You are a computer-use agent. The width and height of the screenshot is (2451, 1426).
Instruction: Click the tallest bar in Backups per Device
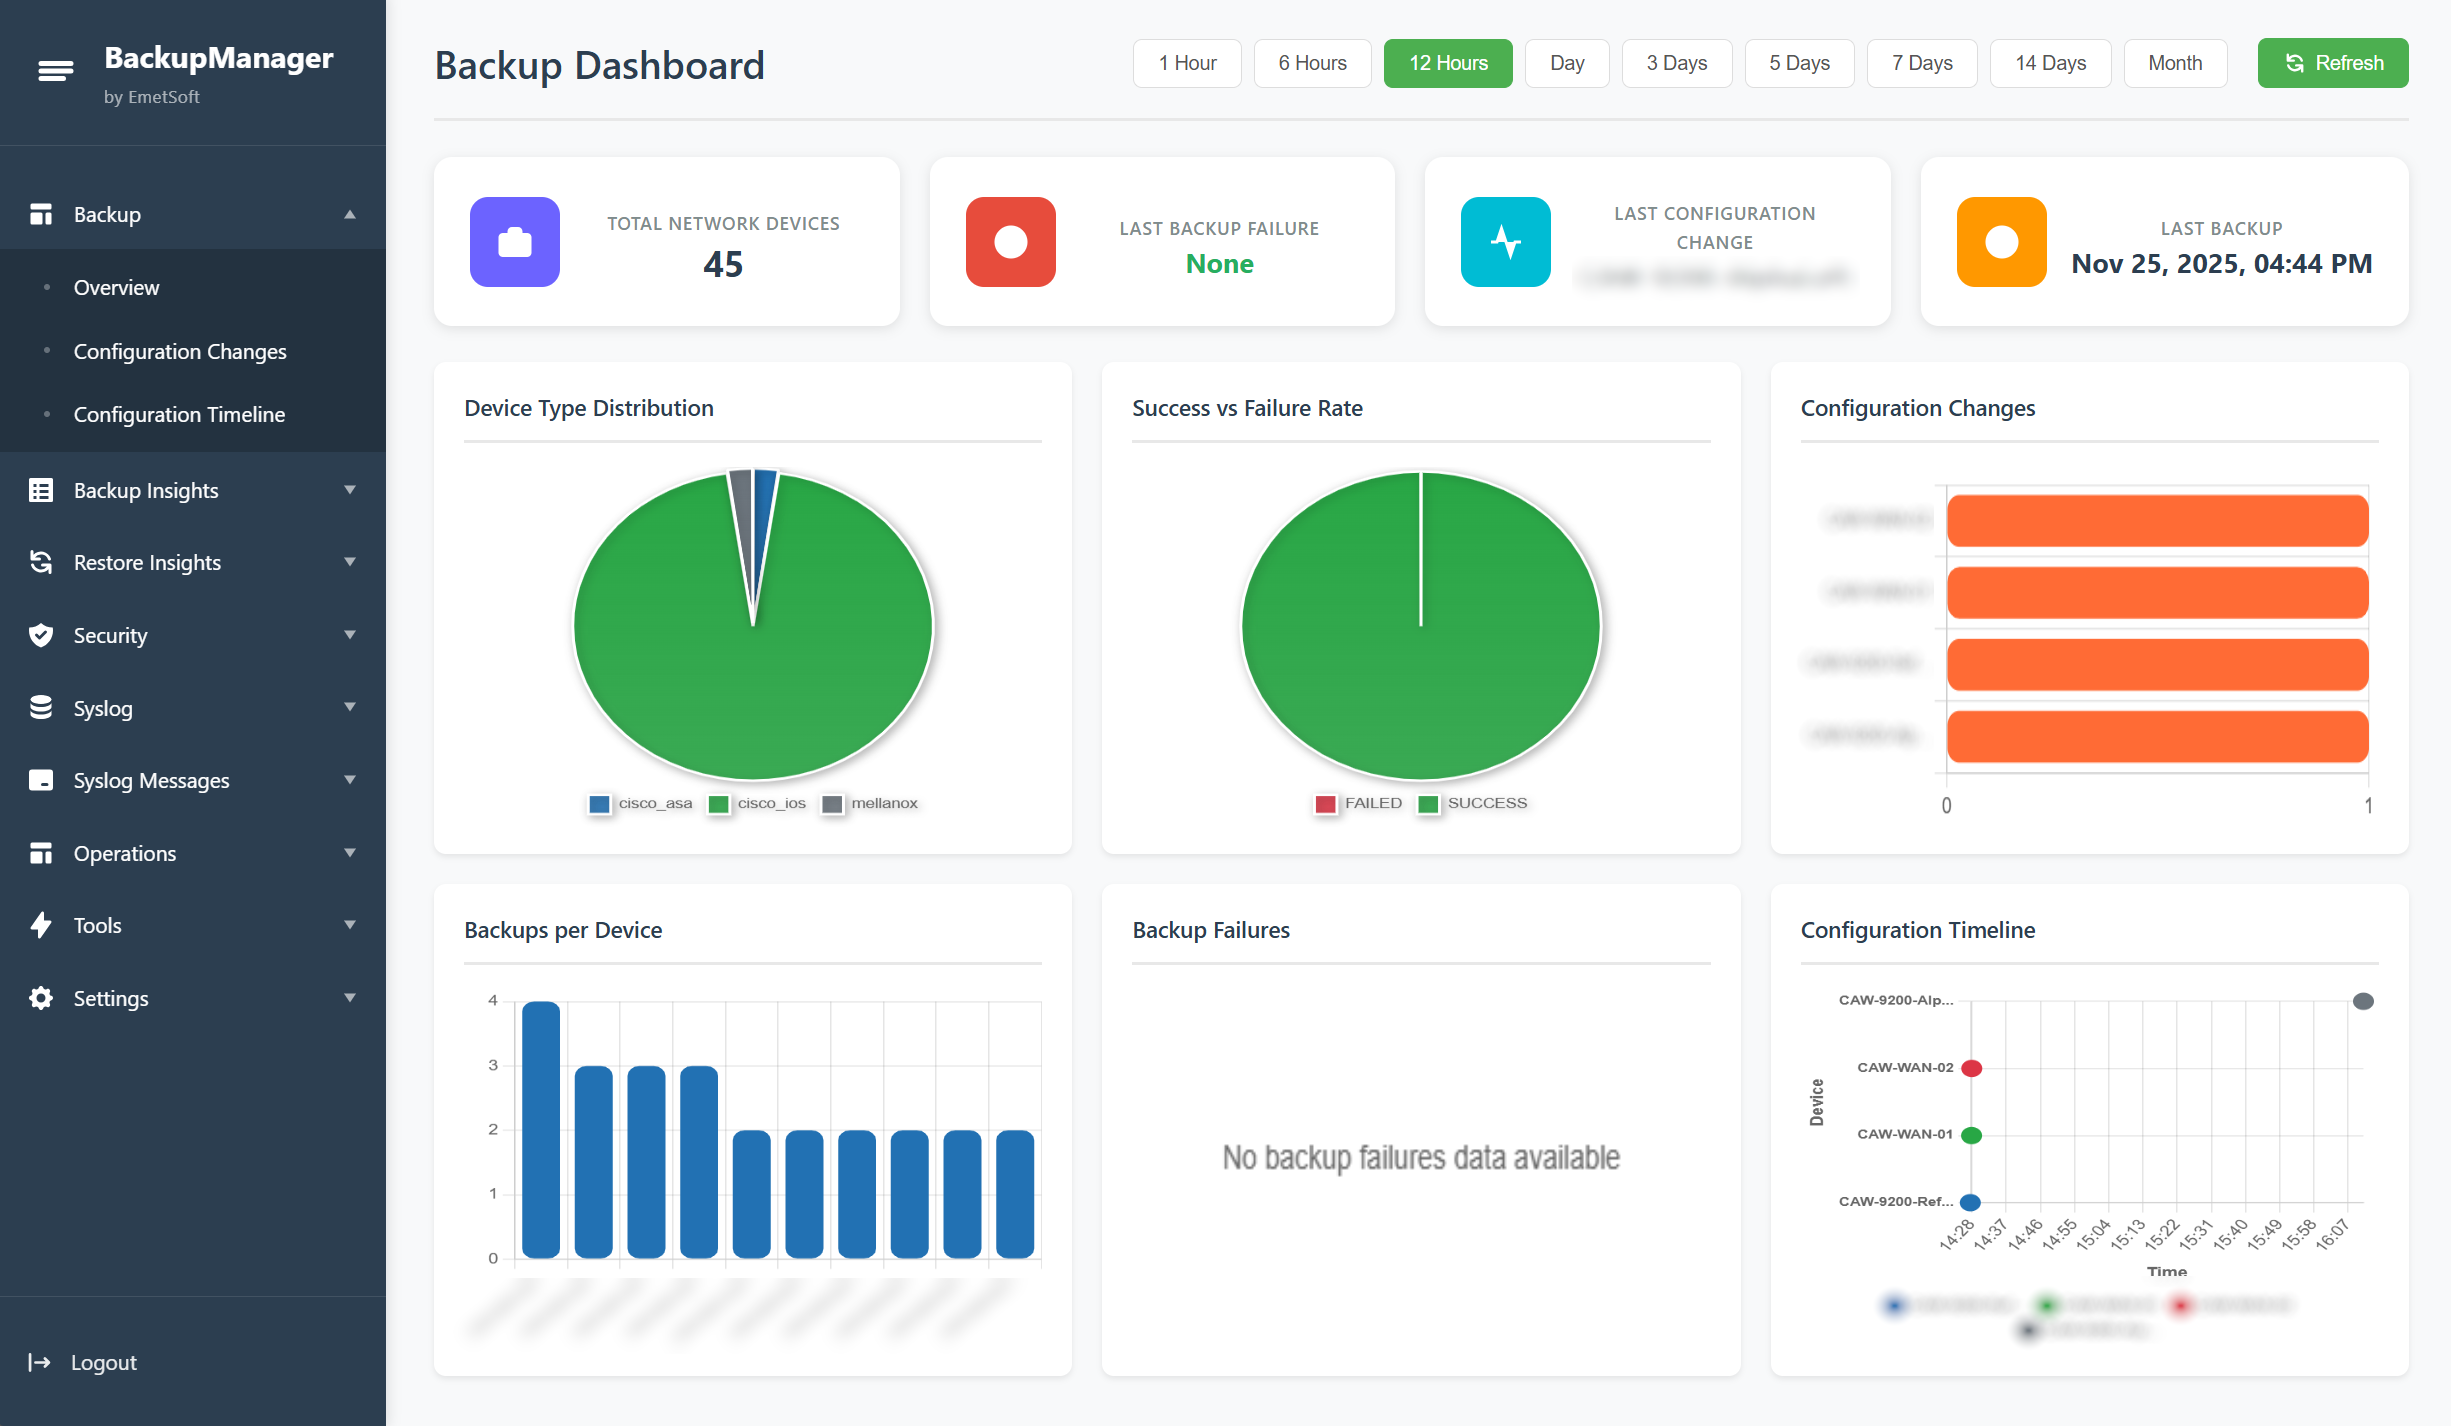pos(541,1129)
